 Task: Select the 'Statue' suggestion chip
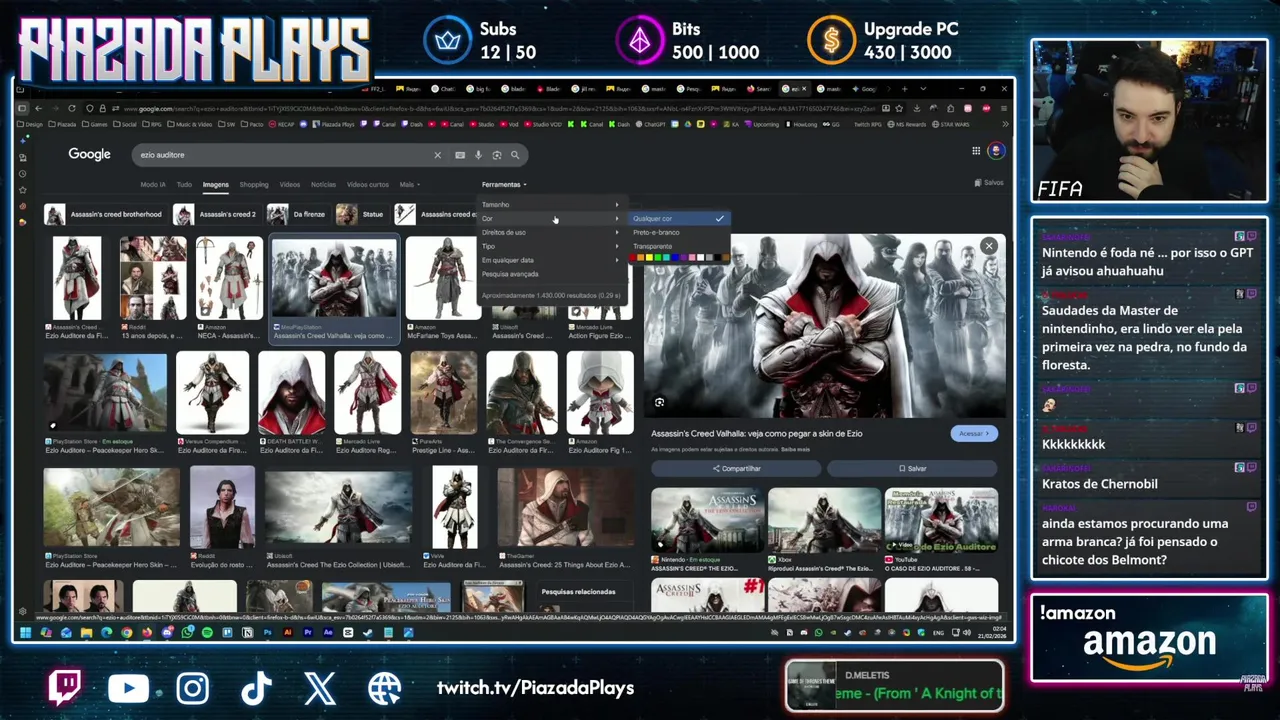pyautogui.click(x=361, y=214)
